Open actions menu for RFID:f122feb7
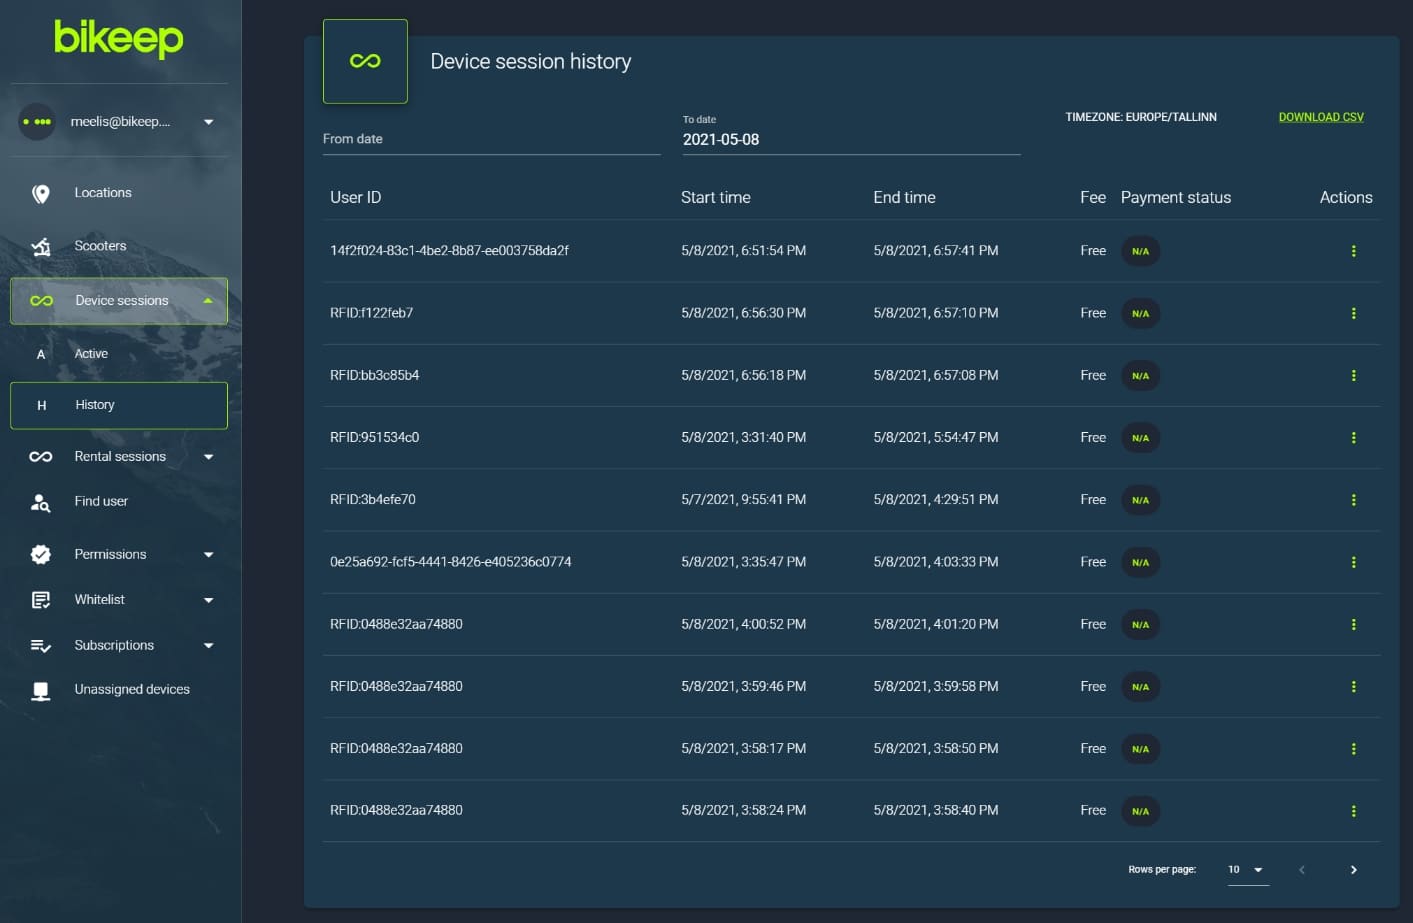This screenshot has height=923, width=1413. 1353,313
